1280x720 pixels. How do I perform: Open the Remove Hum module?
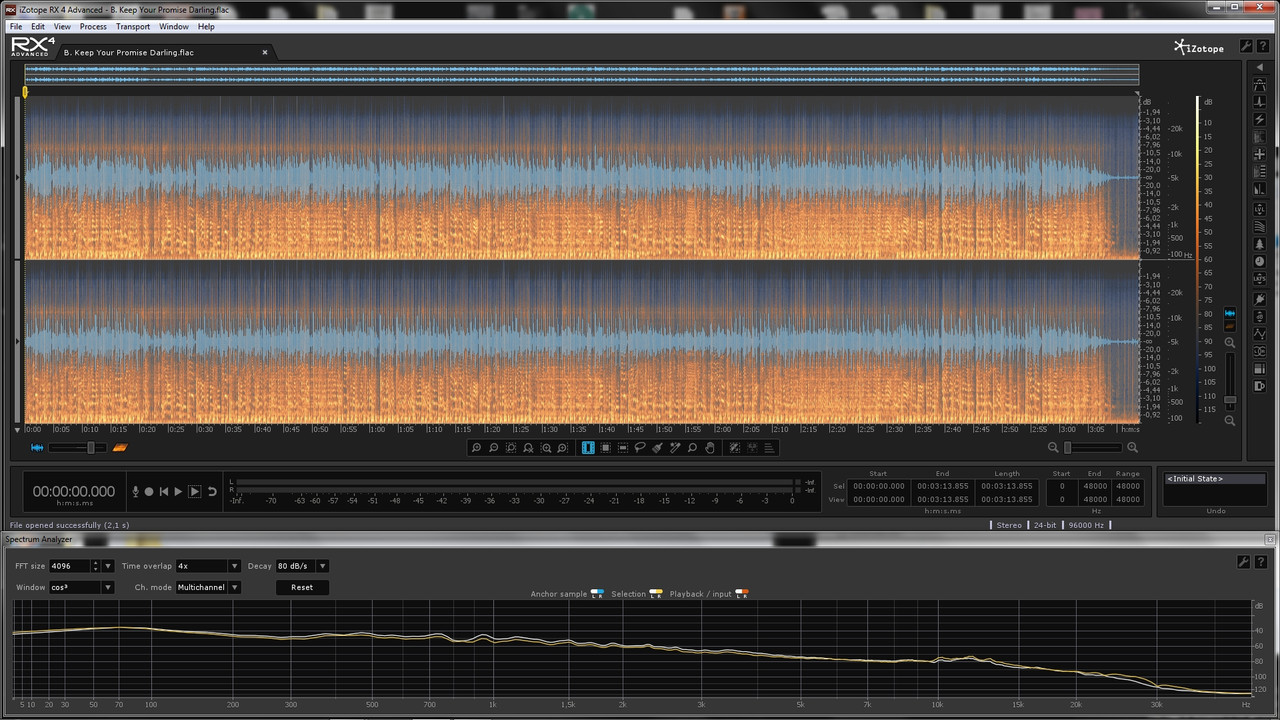point(1260,119)
